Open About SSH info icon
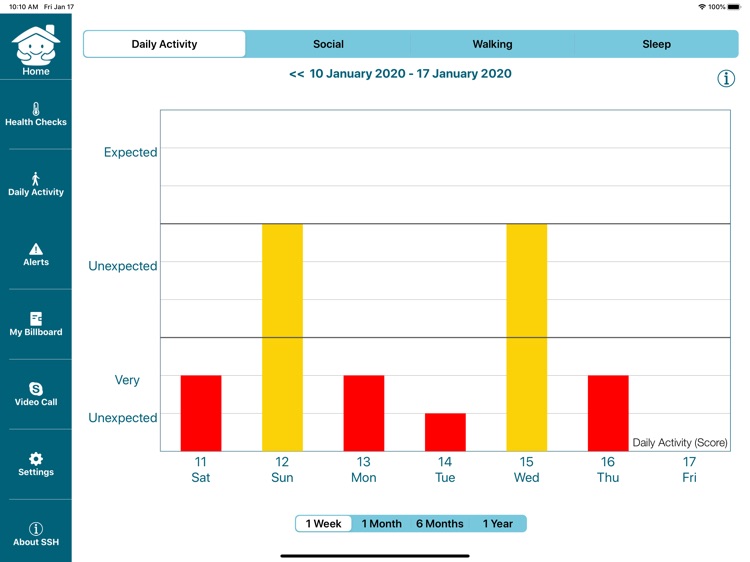Image resolution: width=750 pixels, height=562 pixels. 36,529
